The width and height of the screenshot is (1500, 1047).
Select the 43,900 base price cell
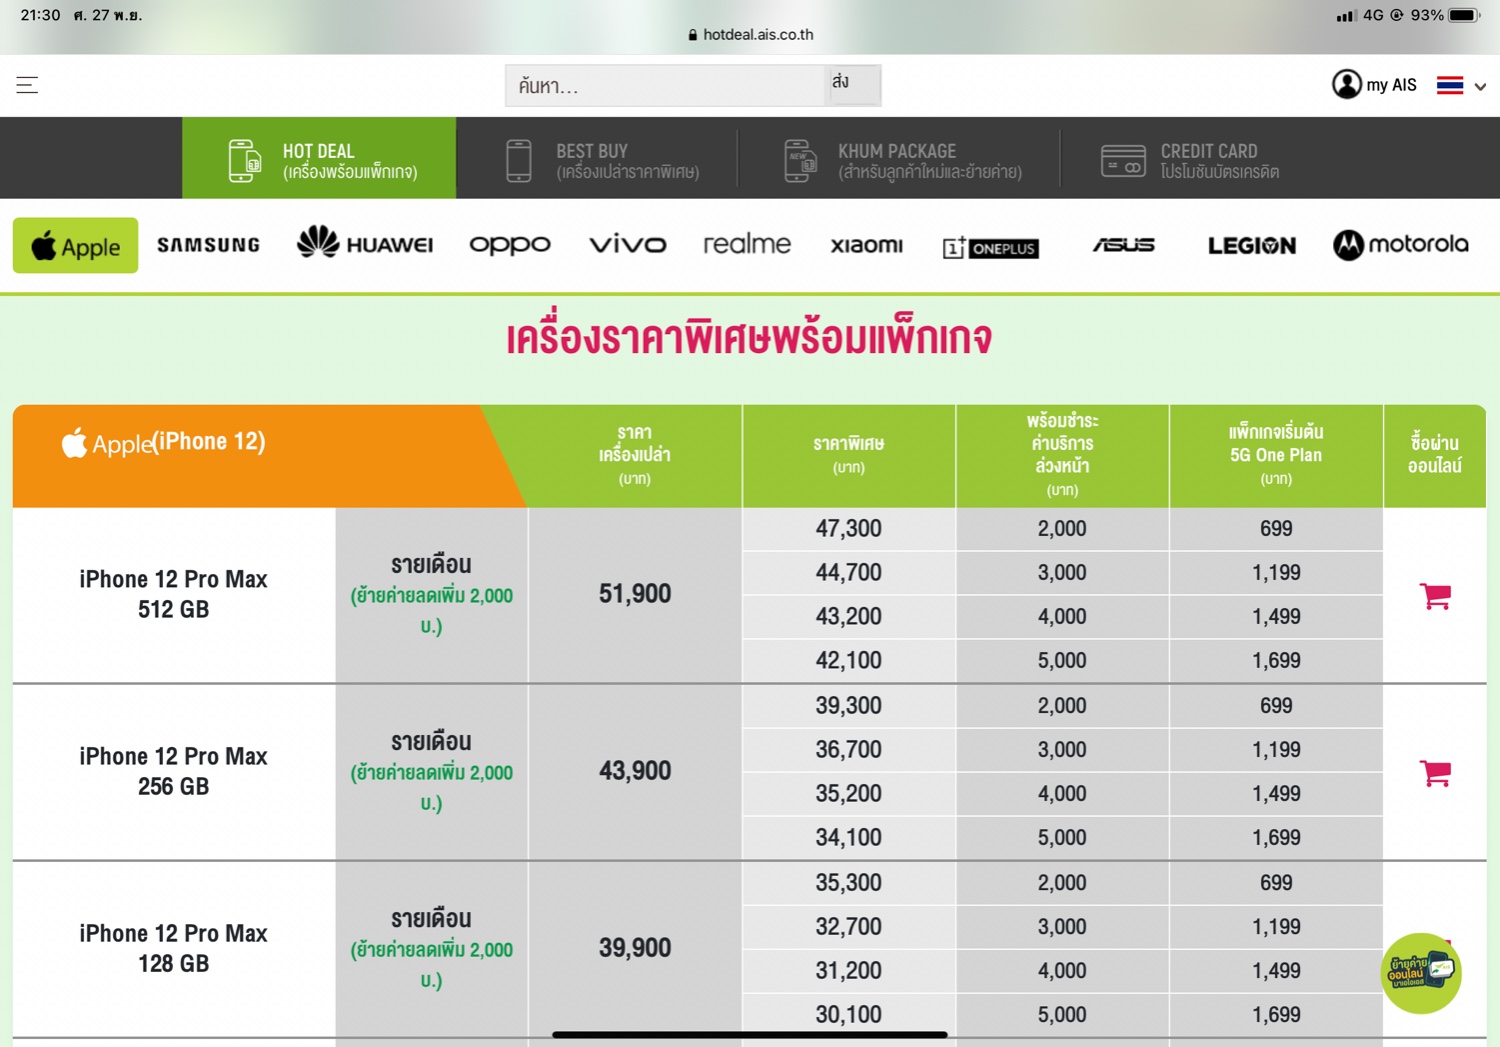coord(635,771)
